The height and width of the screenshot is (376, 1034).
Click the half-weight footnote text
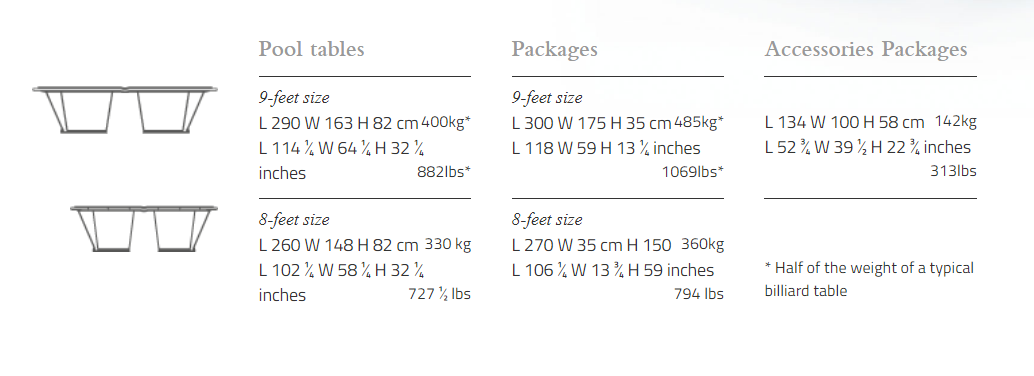pyautogui.click(x=869, y=279)
